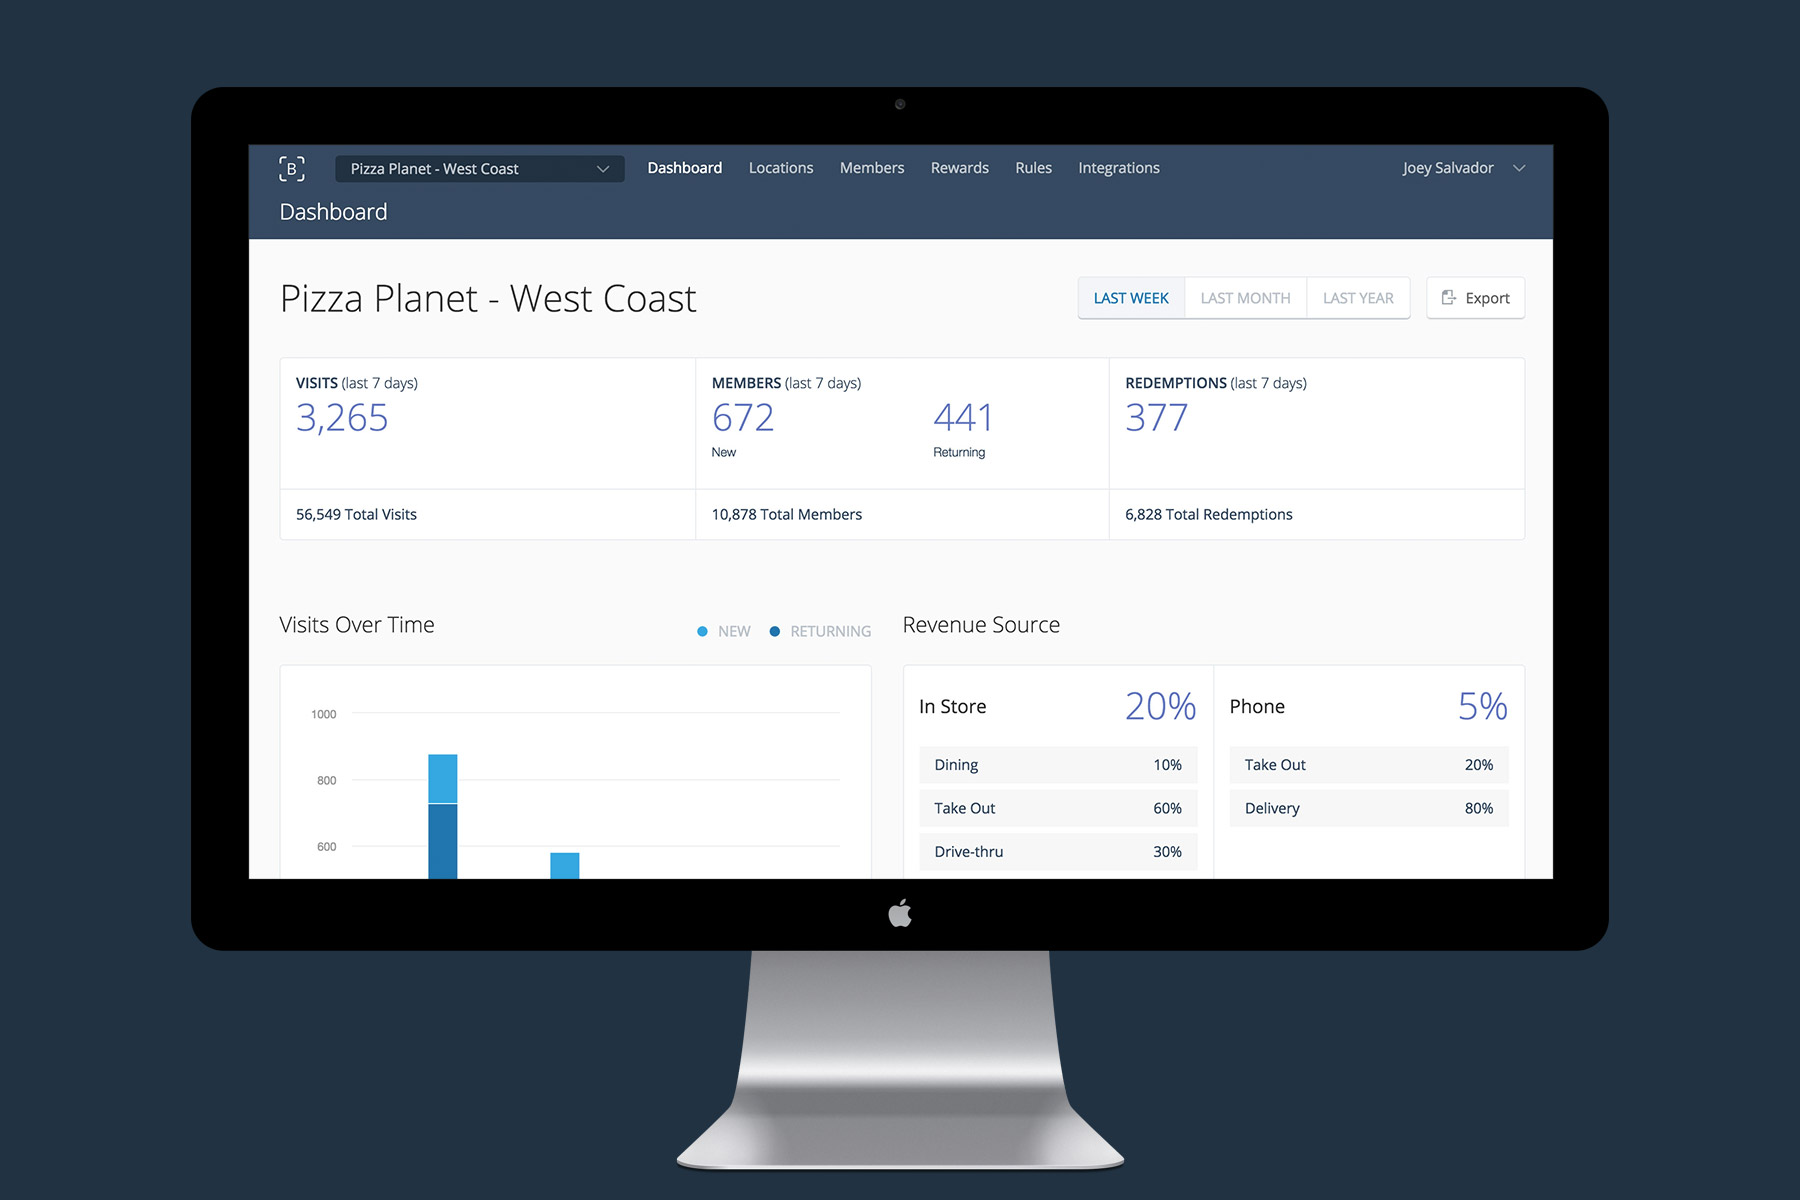
Task: Click the Revenue Source heading
Action: pos(981,625)
